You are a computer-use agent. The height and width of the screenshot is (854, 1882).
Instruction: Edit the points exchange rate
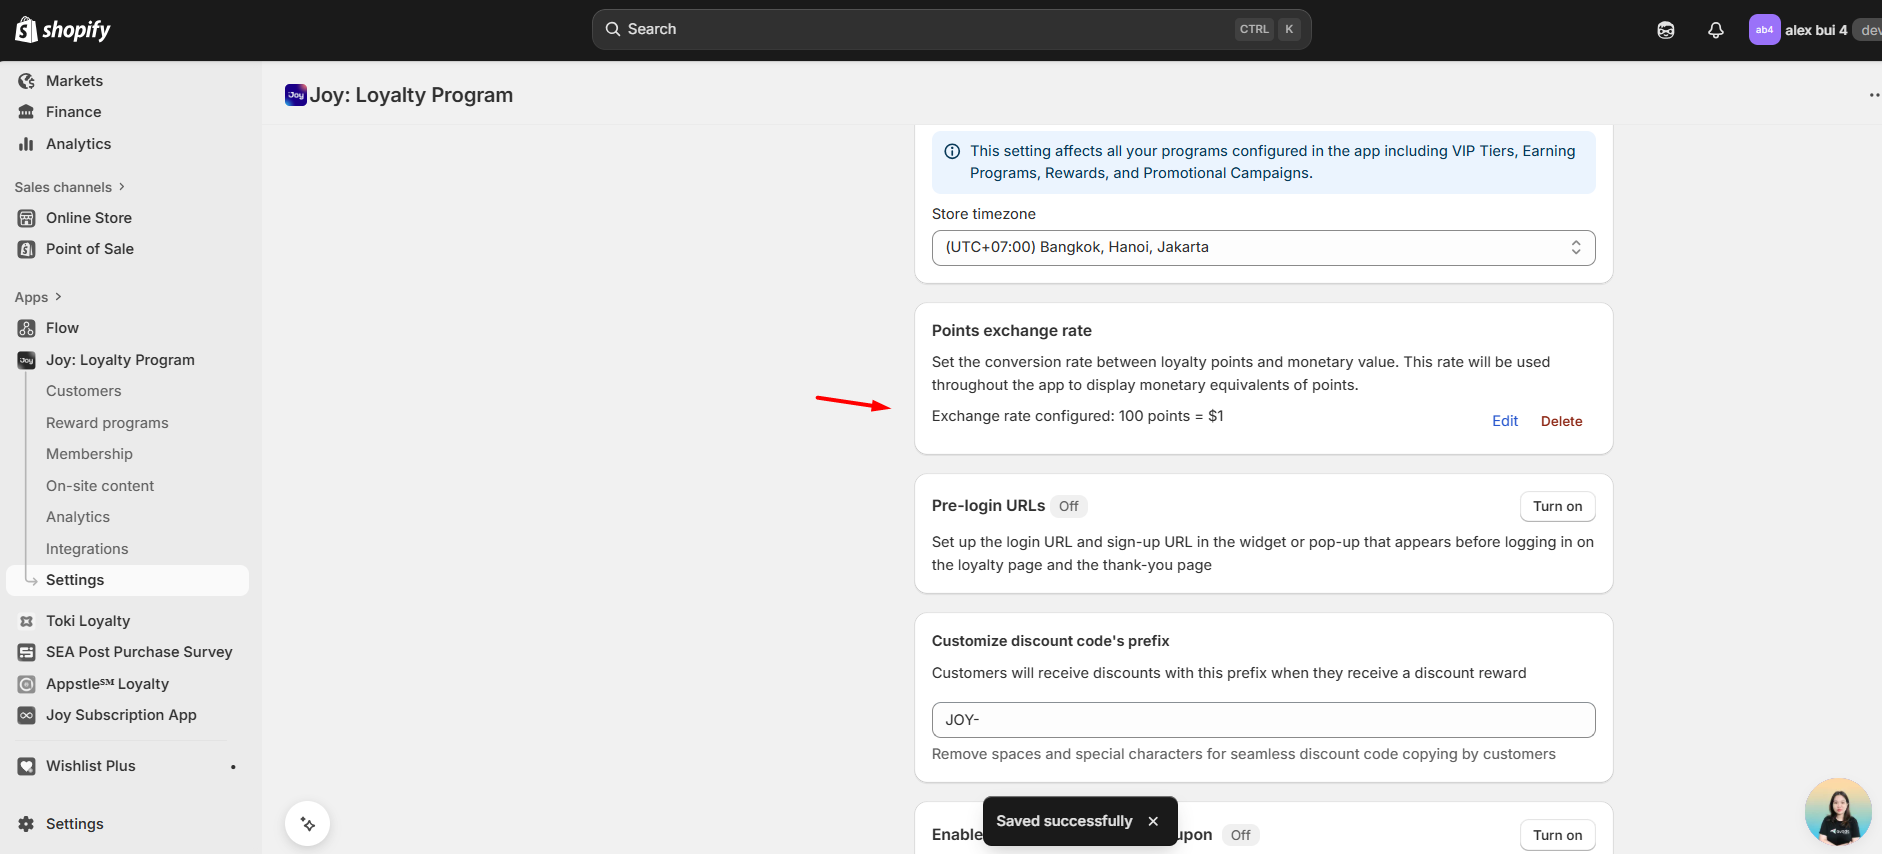(1504, 421)
